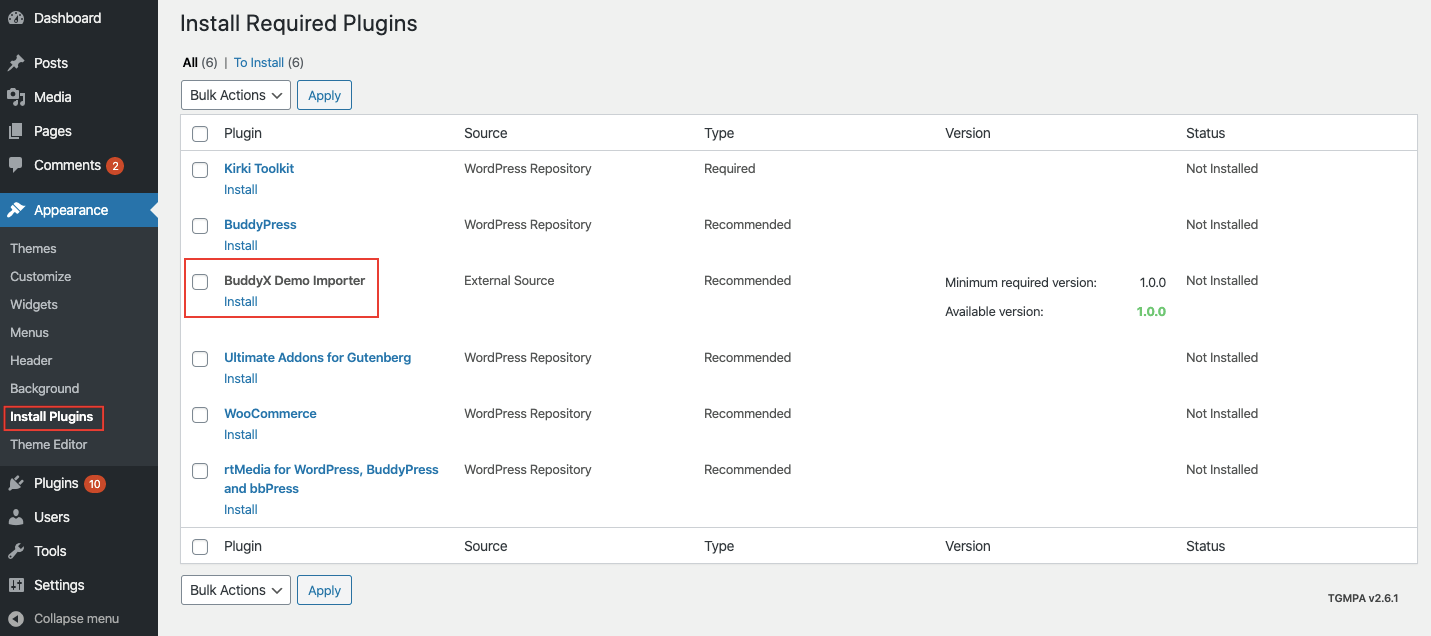
Task: Tick the BuddyX Demo Importer checkbox
Action: click(x=200, y=282)
